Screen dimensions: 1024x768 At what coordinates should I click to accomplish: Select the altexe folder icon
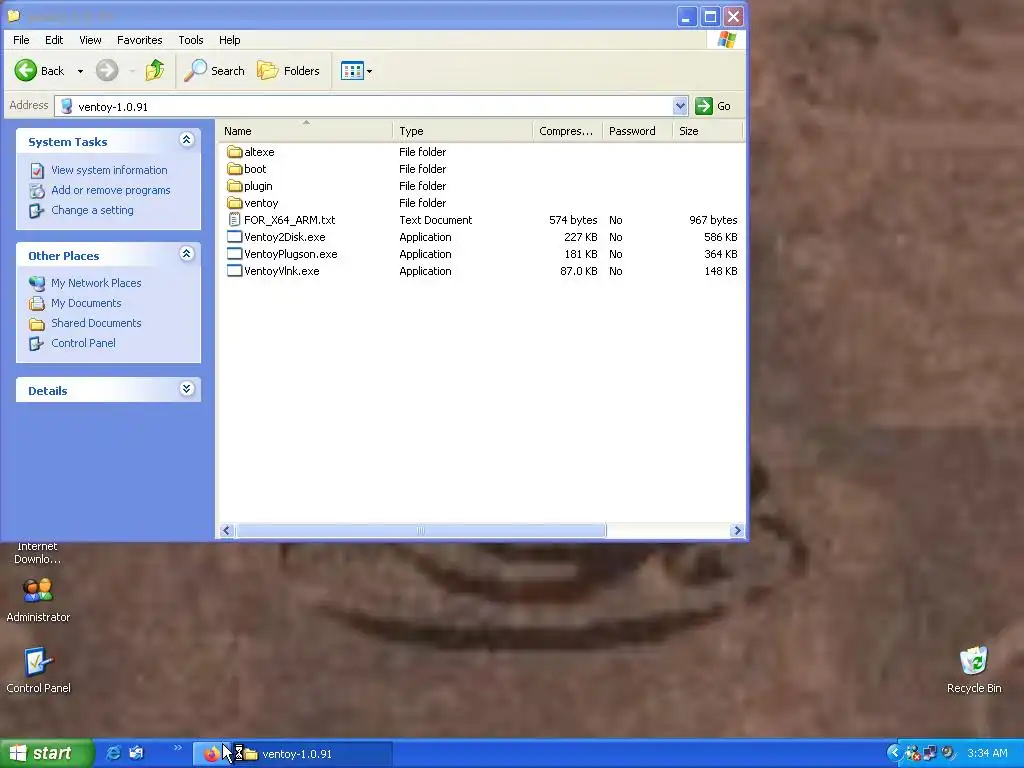(x=234, y=152)
